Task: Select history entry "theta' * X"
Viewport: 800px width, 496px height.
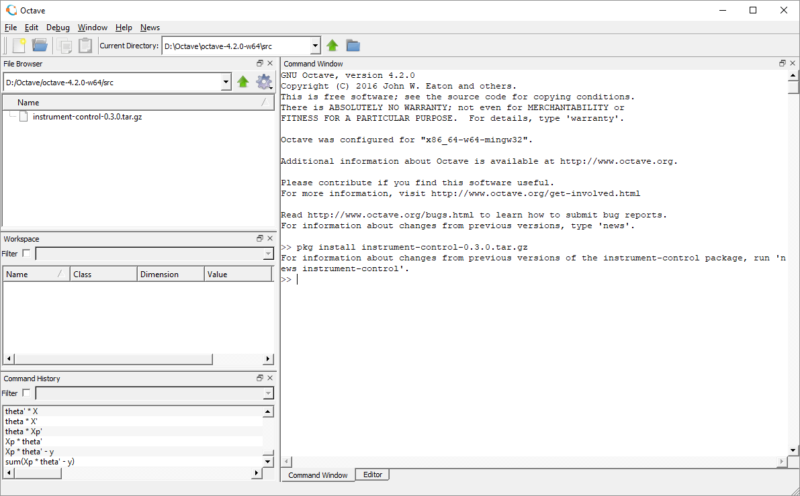Action: pyautogui.click(x=21, y=411)
